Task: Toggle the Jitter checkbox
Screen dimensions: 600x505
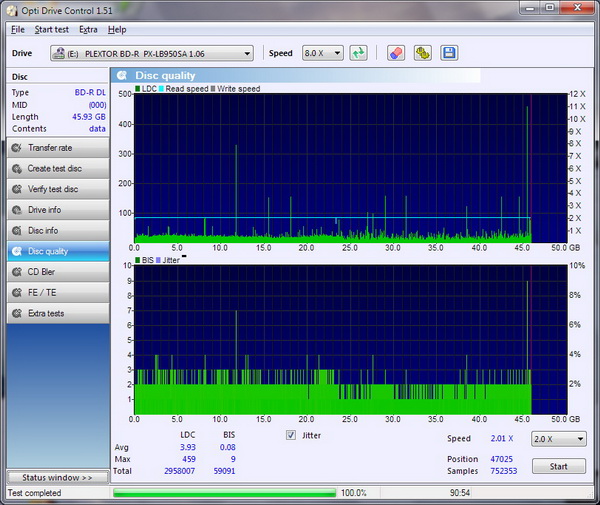Action: click(291, 435)
